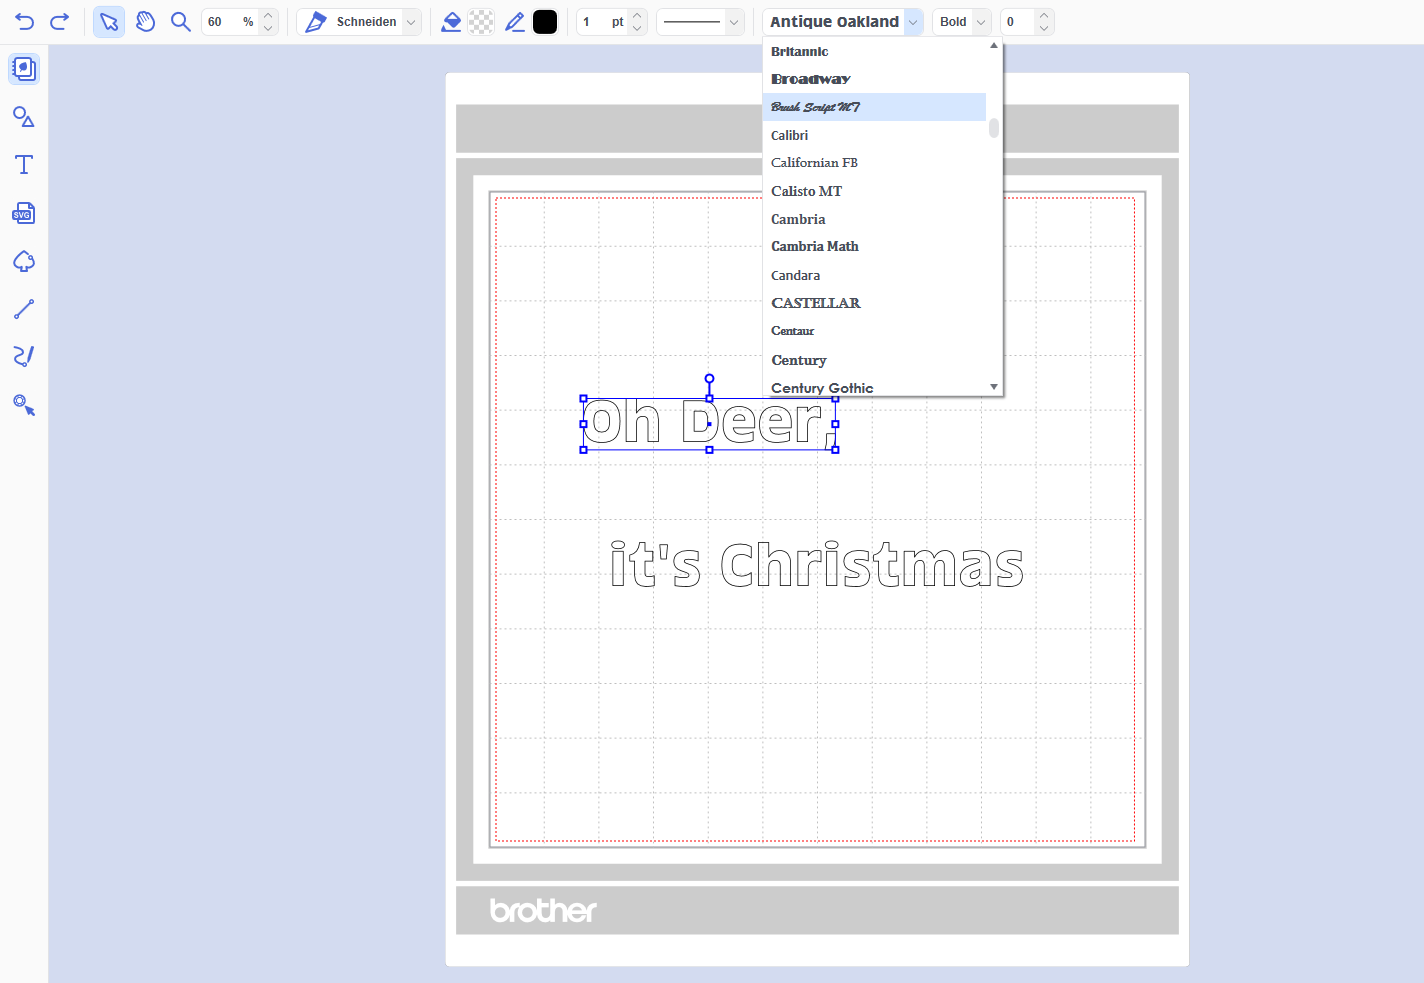Choose the freehand curve drawing tool
The width and height of the screenshot is (1424, 983).
[x=24, y=356]
